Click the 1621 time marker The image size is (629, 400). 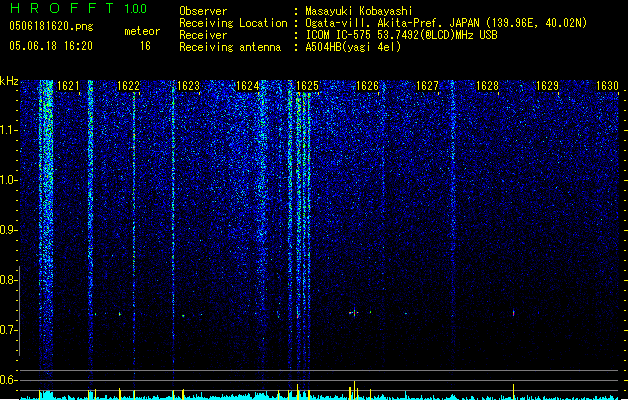[x=68, y=86]
